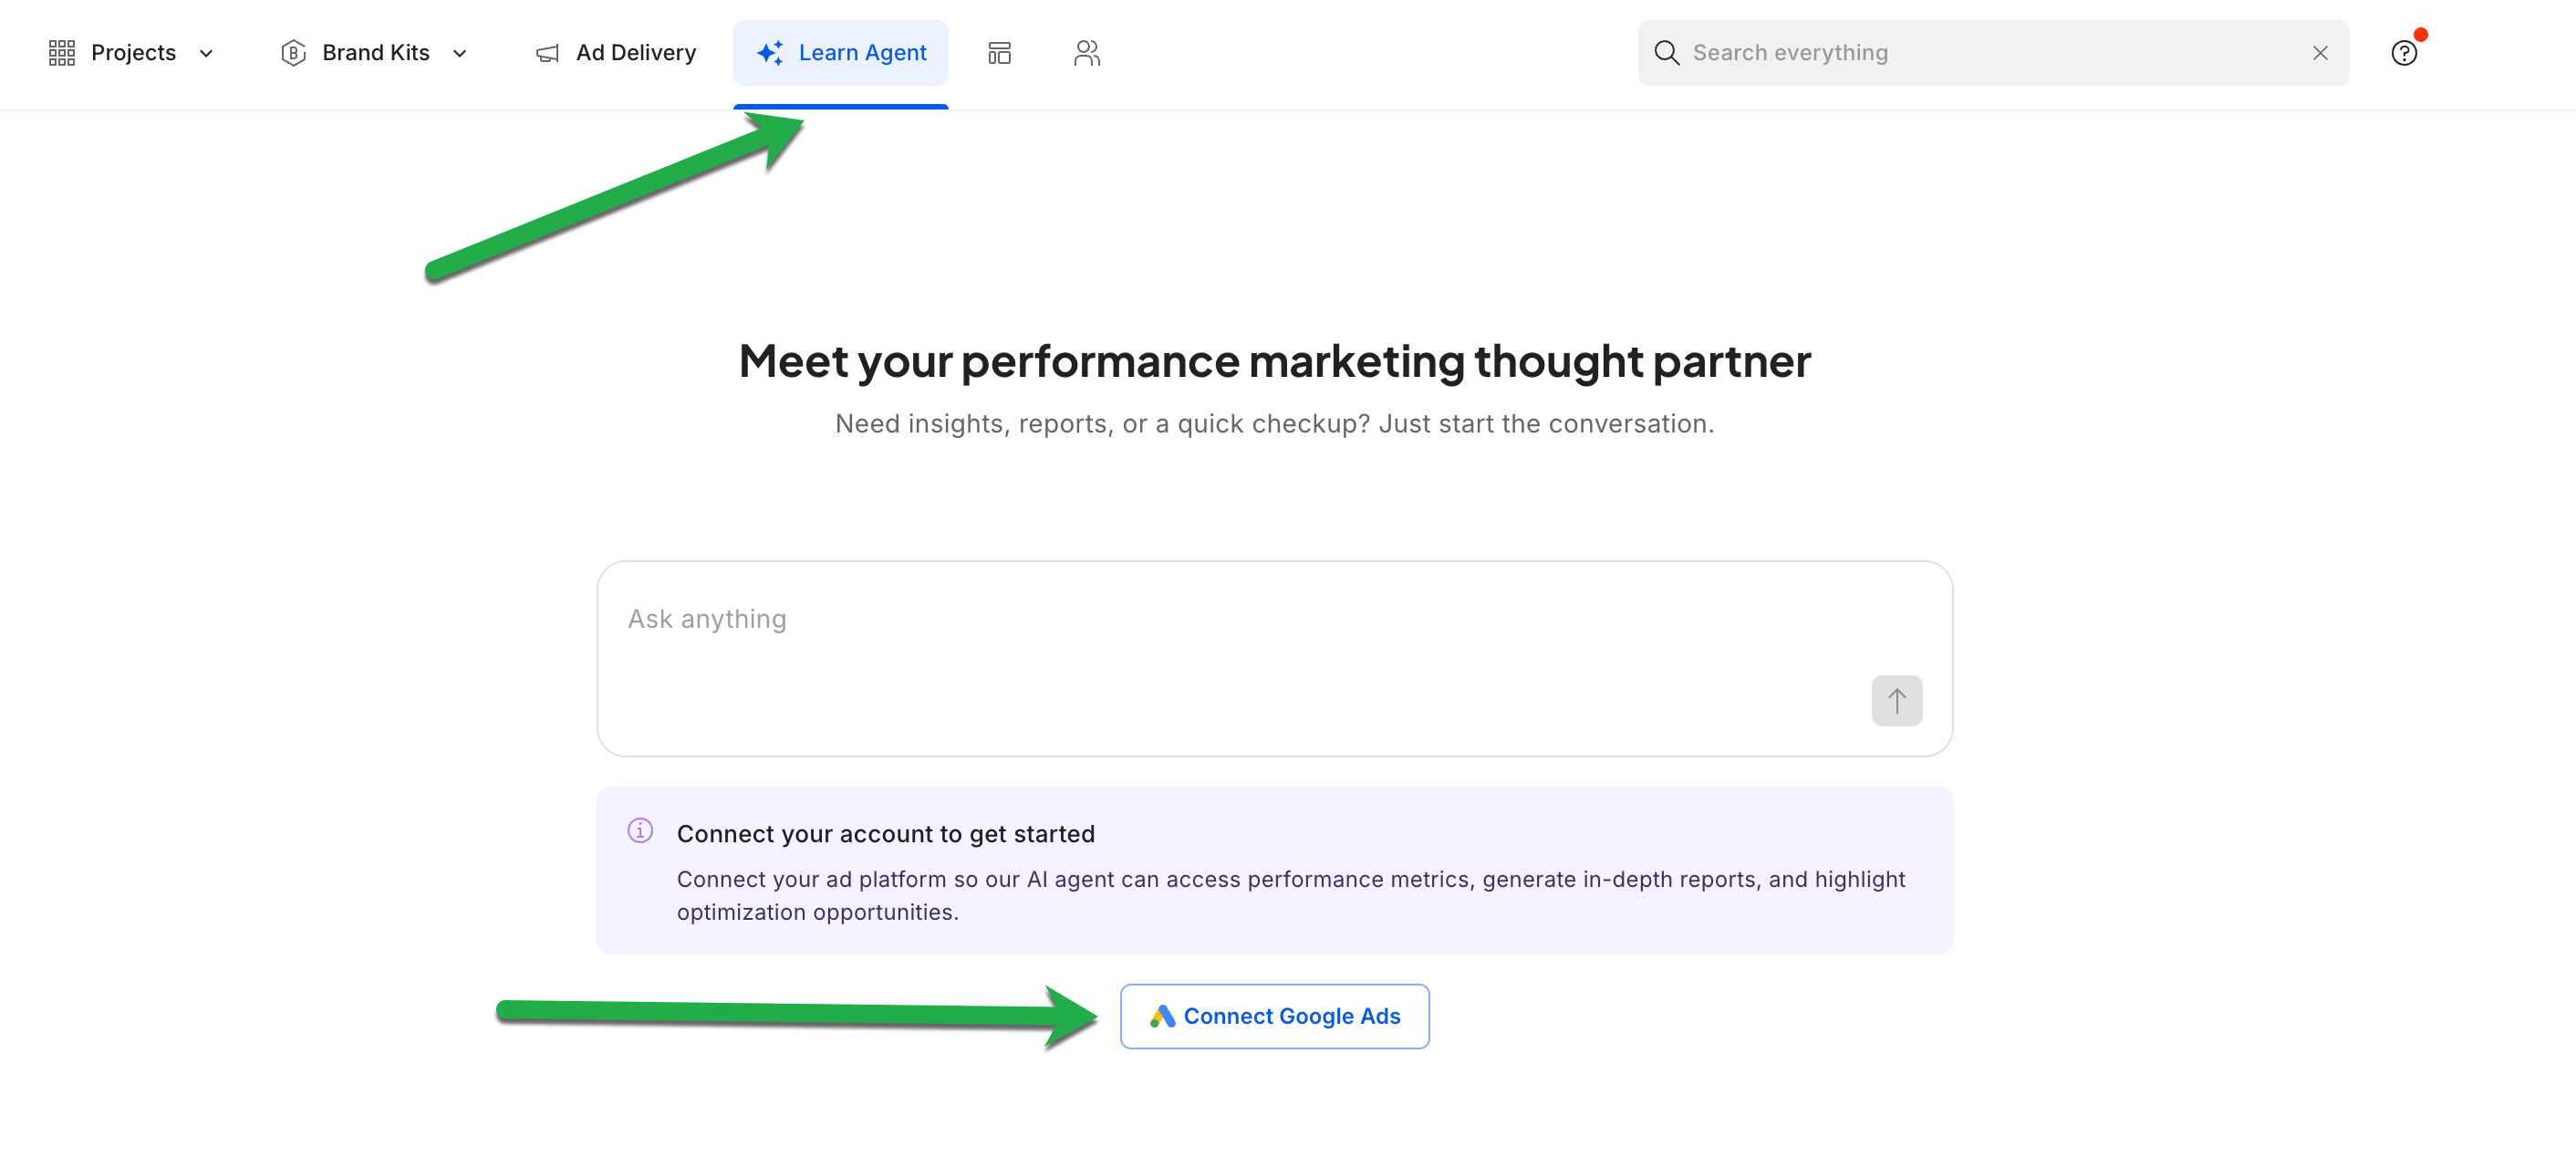Open the help question mark icon

click(2404, 53)
